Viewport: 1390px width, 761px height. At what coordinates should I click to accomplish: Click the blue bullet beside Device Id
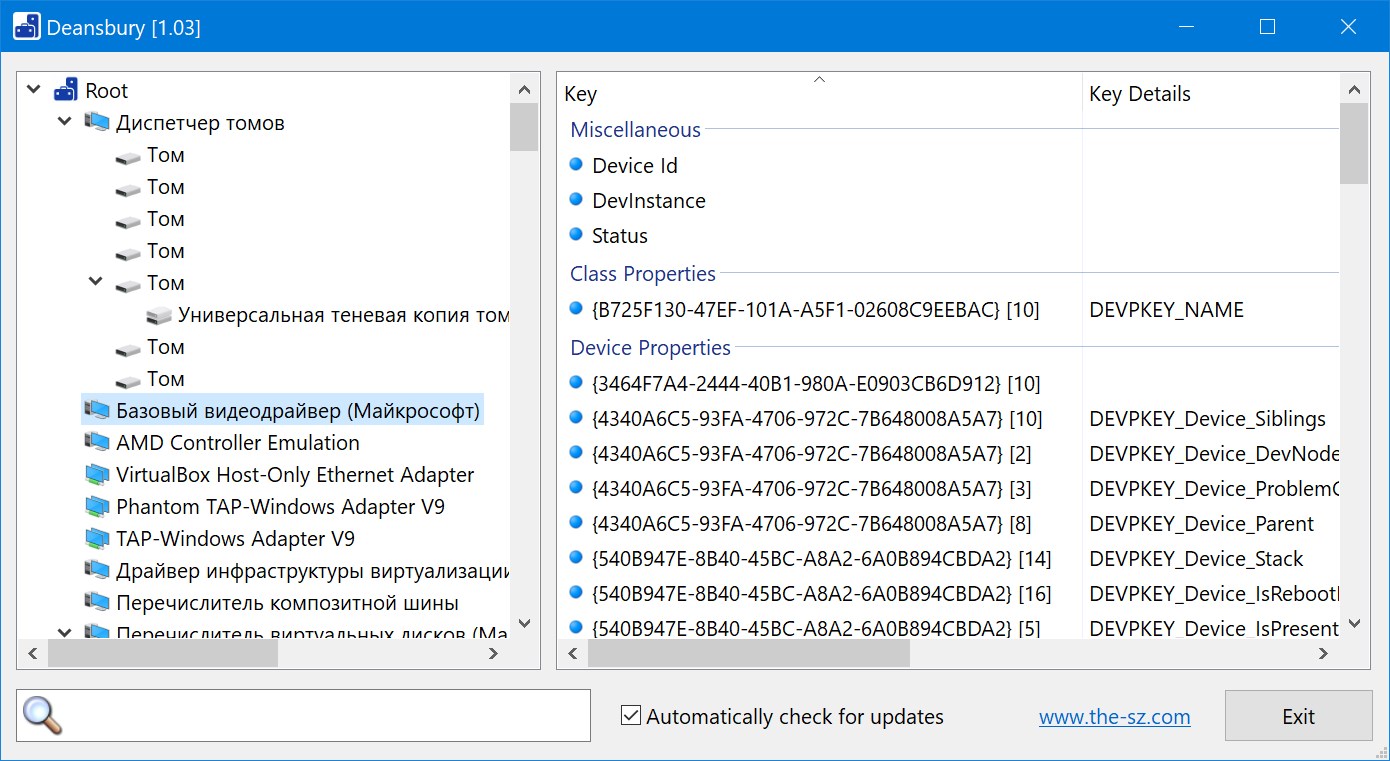pos(576,165)
